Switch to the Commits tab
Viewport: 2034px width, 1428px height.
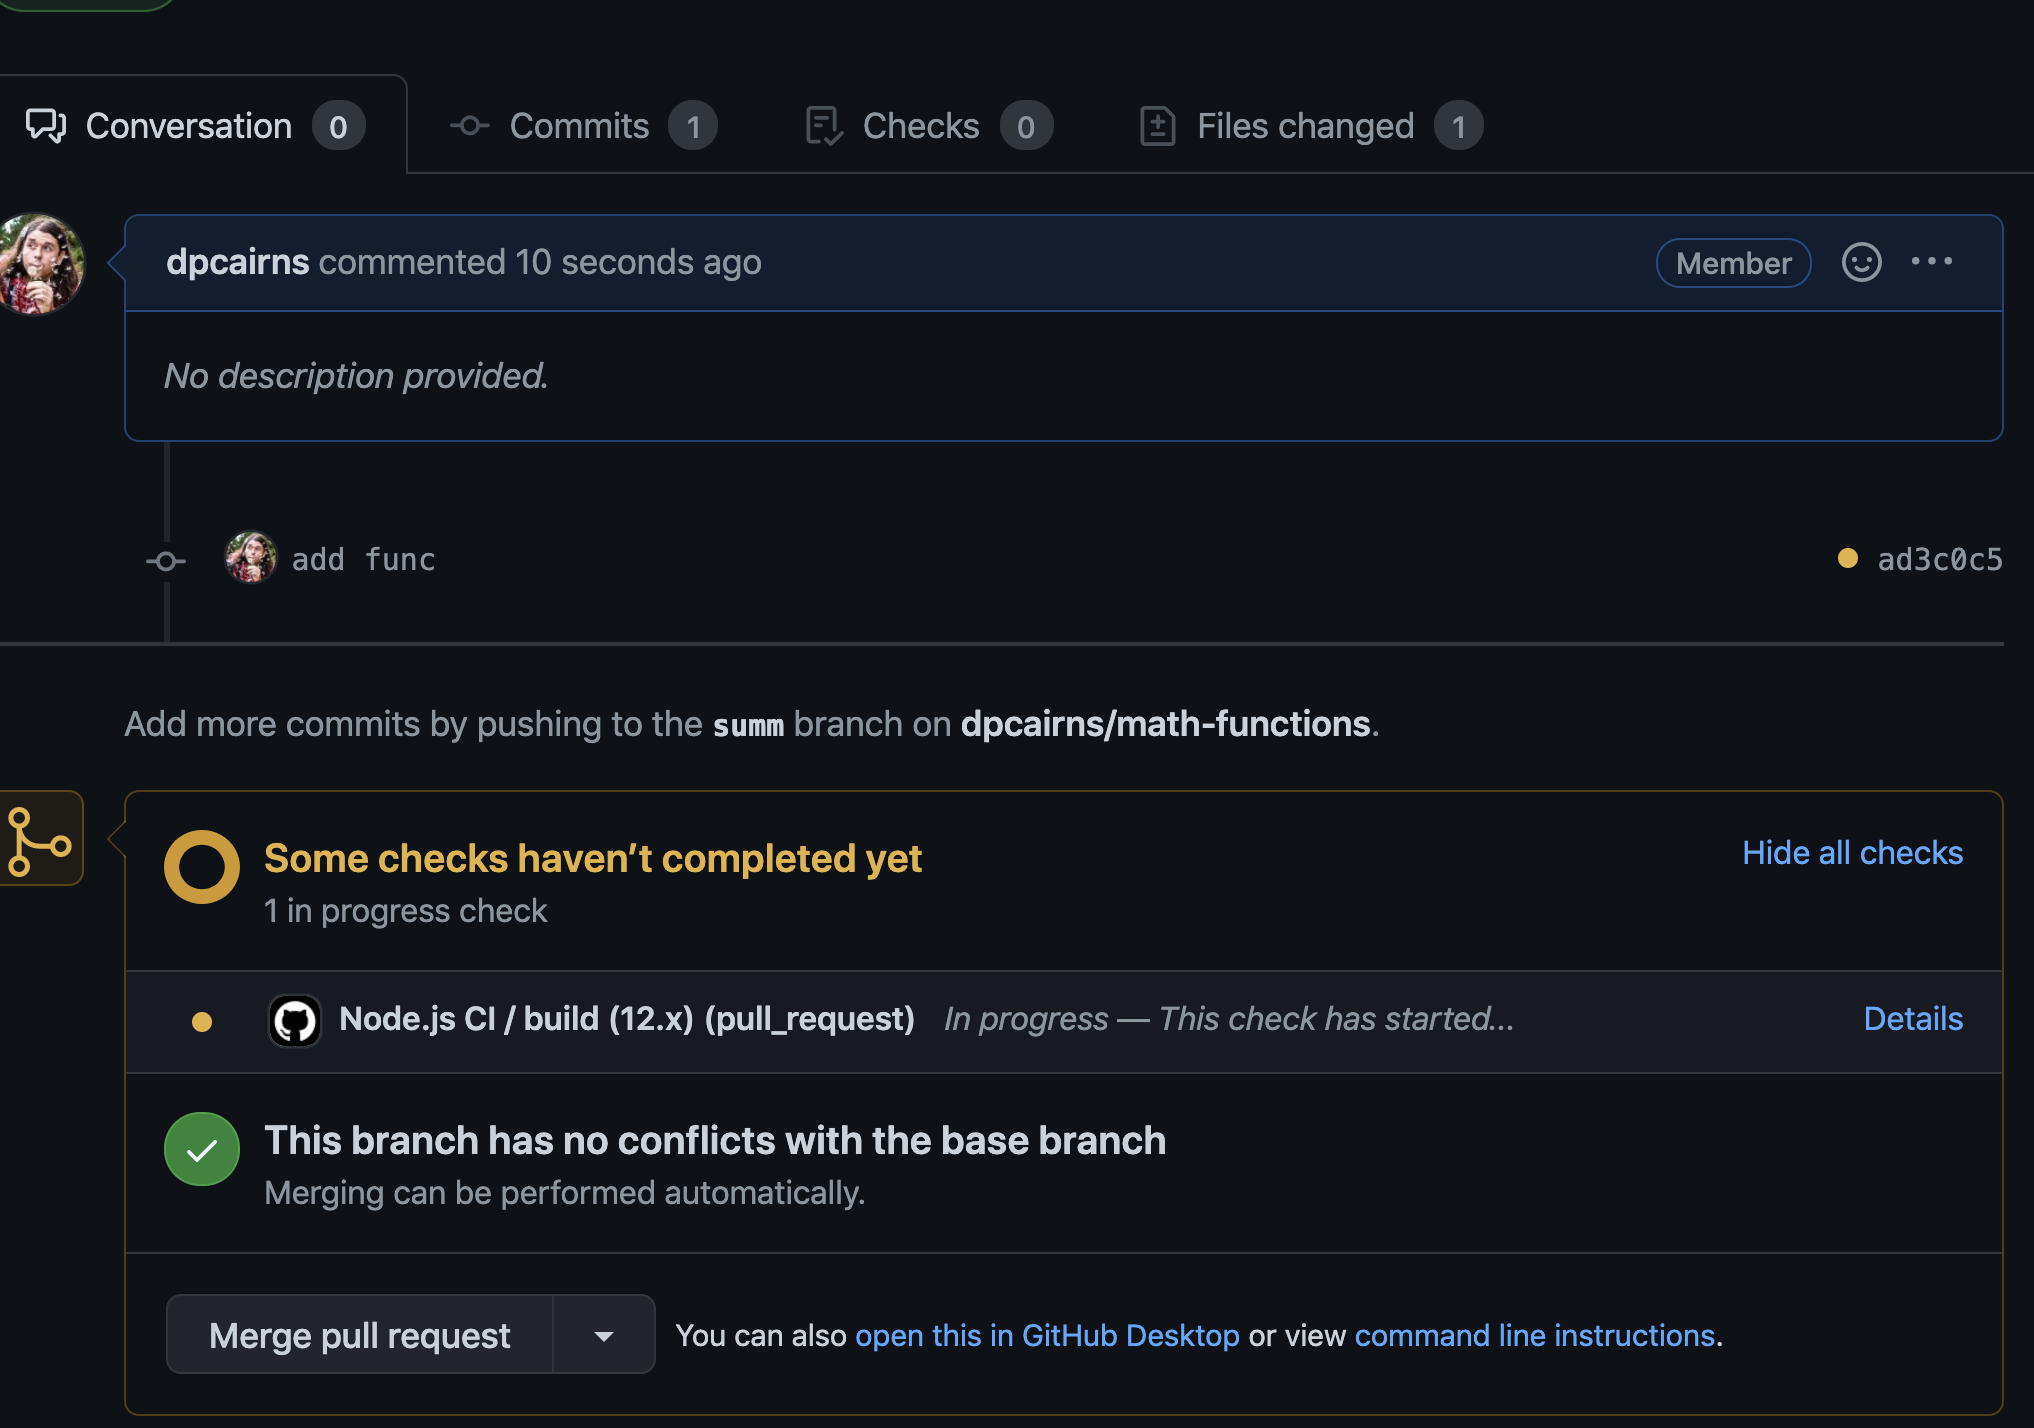click(x=582, y=127)
